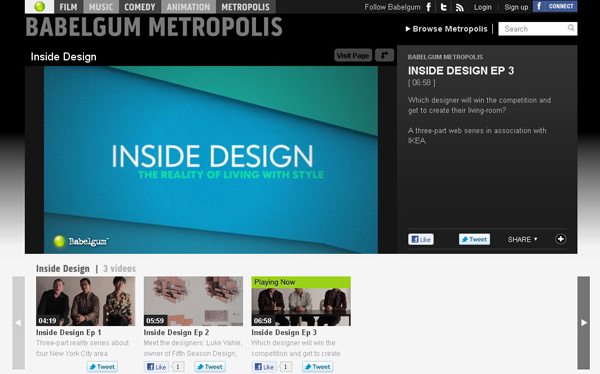
Task: Advance carousel with the next arrow
Action: (x=584, y=323)
